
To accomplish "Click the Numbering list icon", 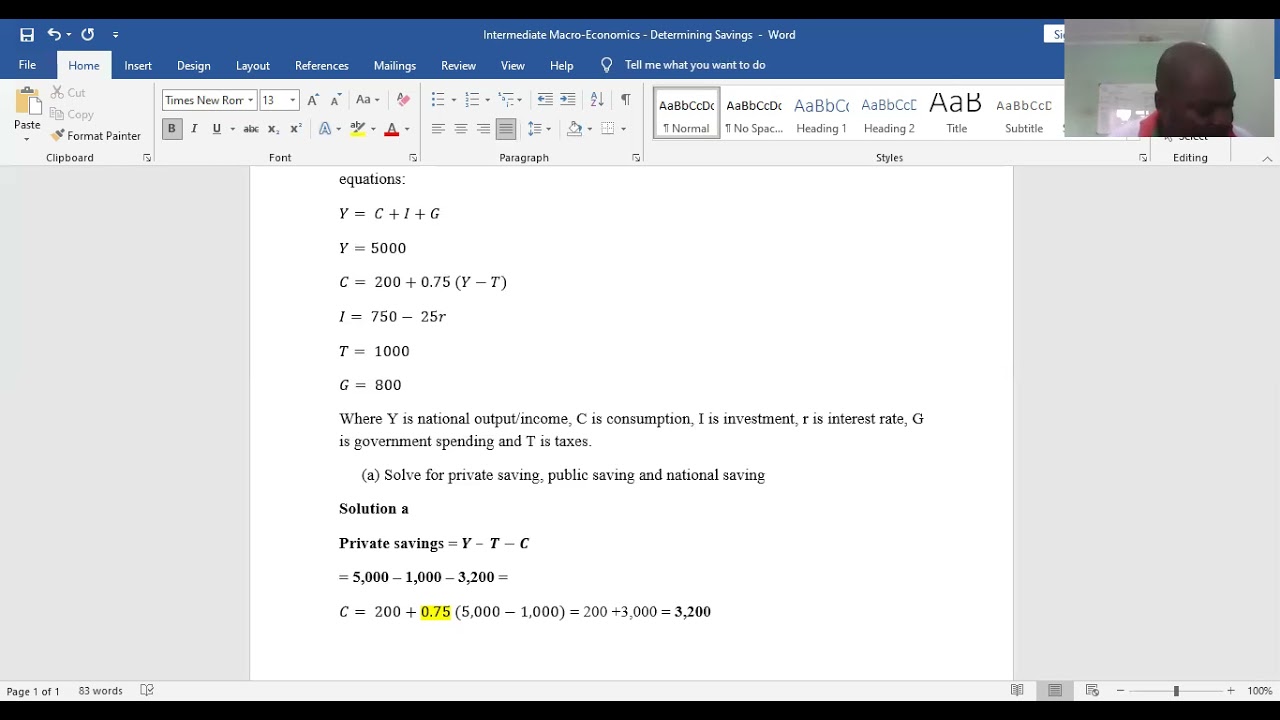I will click(x=472, y=100).
